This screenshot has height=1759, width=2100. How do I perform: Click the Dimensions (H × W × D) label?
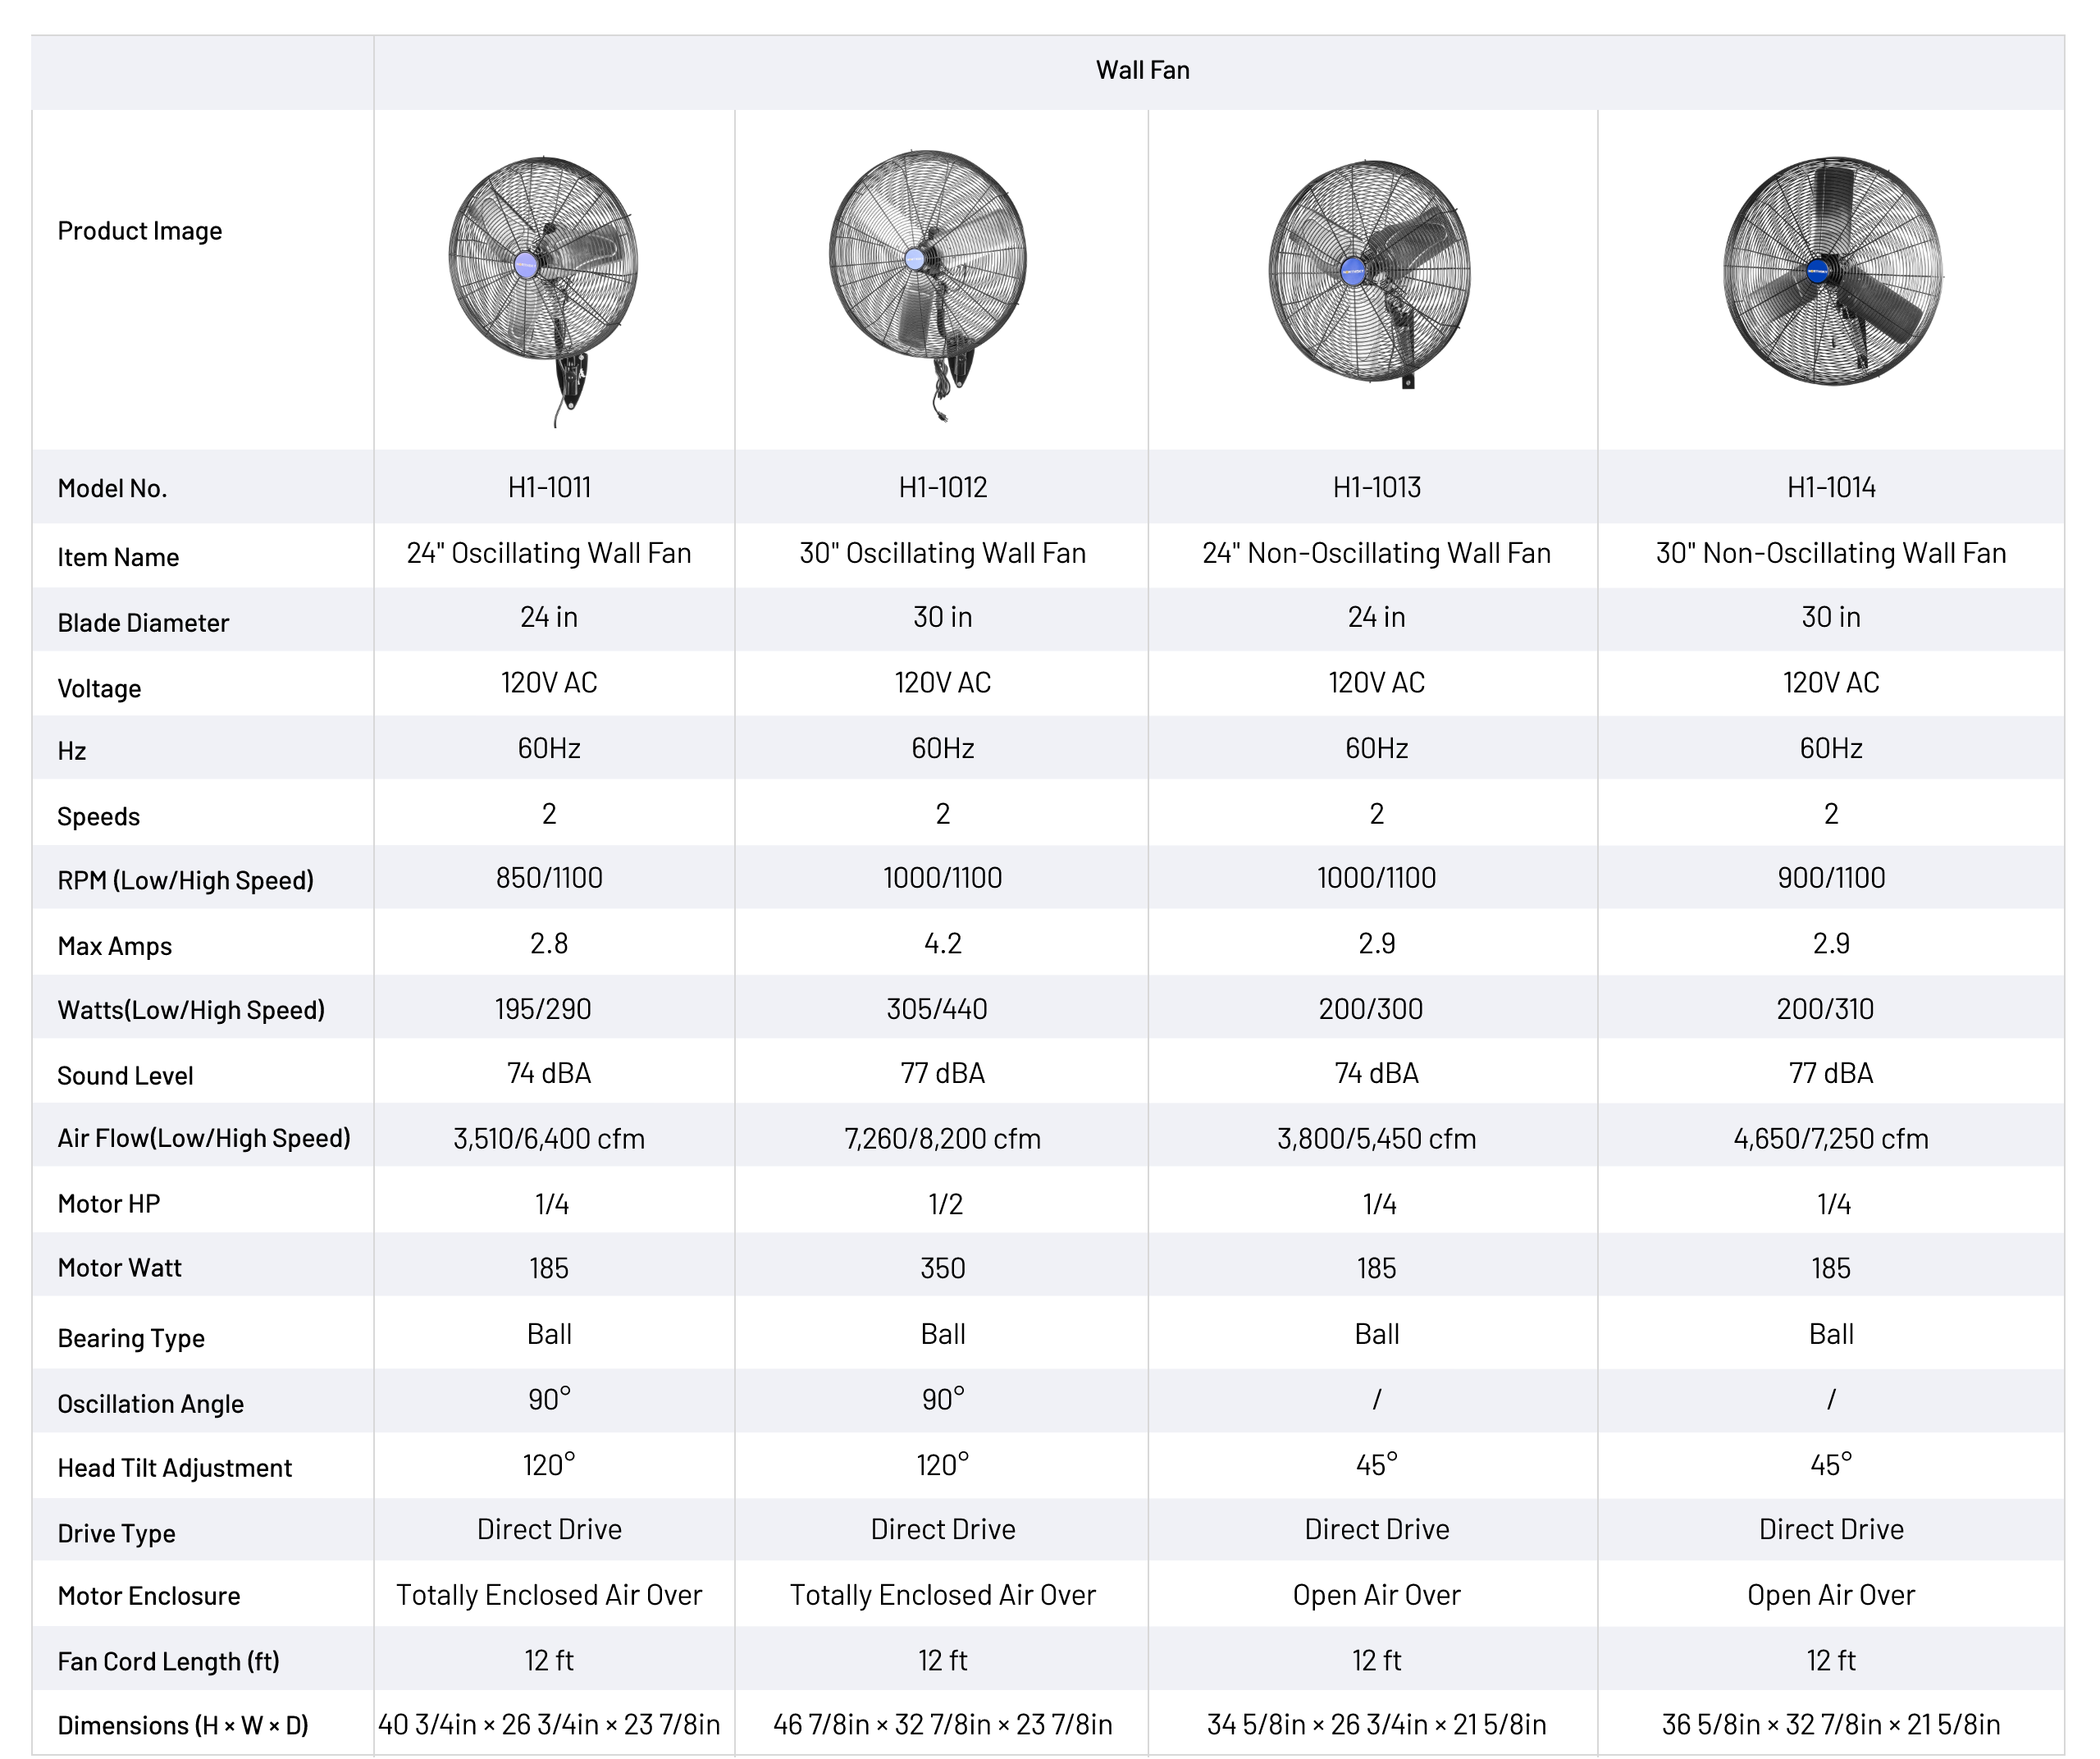click(x=183, y=1725)
